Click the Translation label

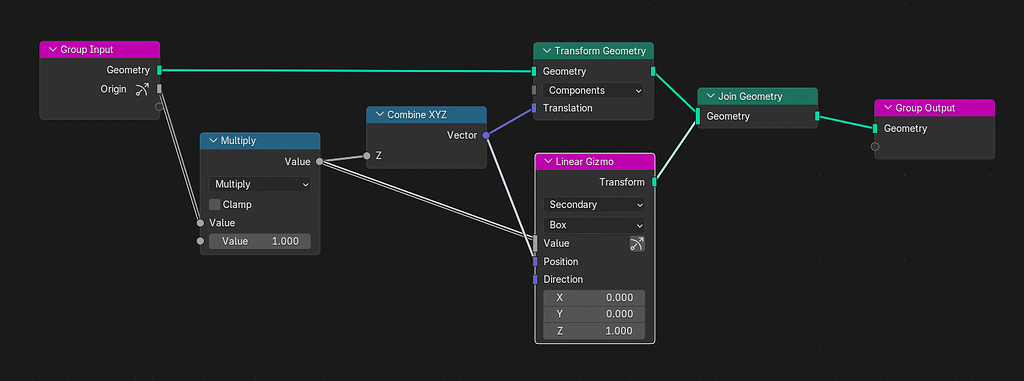(x=568, y=108)
